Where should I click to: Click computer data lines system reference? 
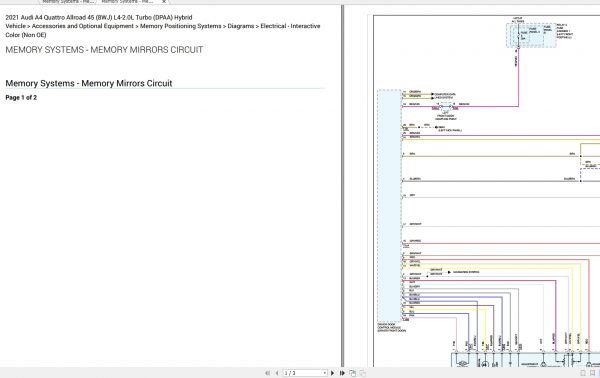[444, 96]
